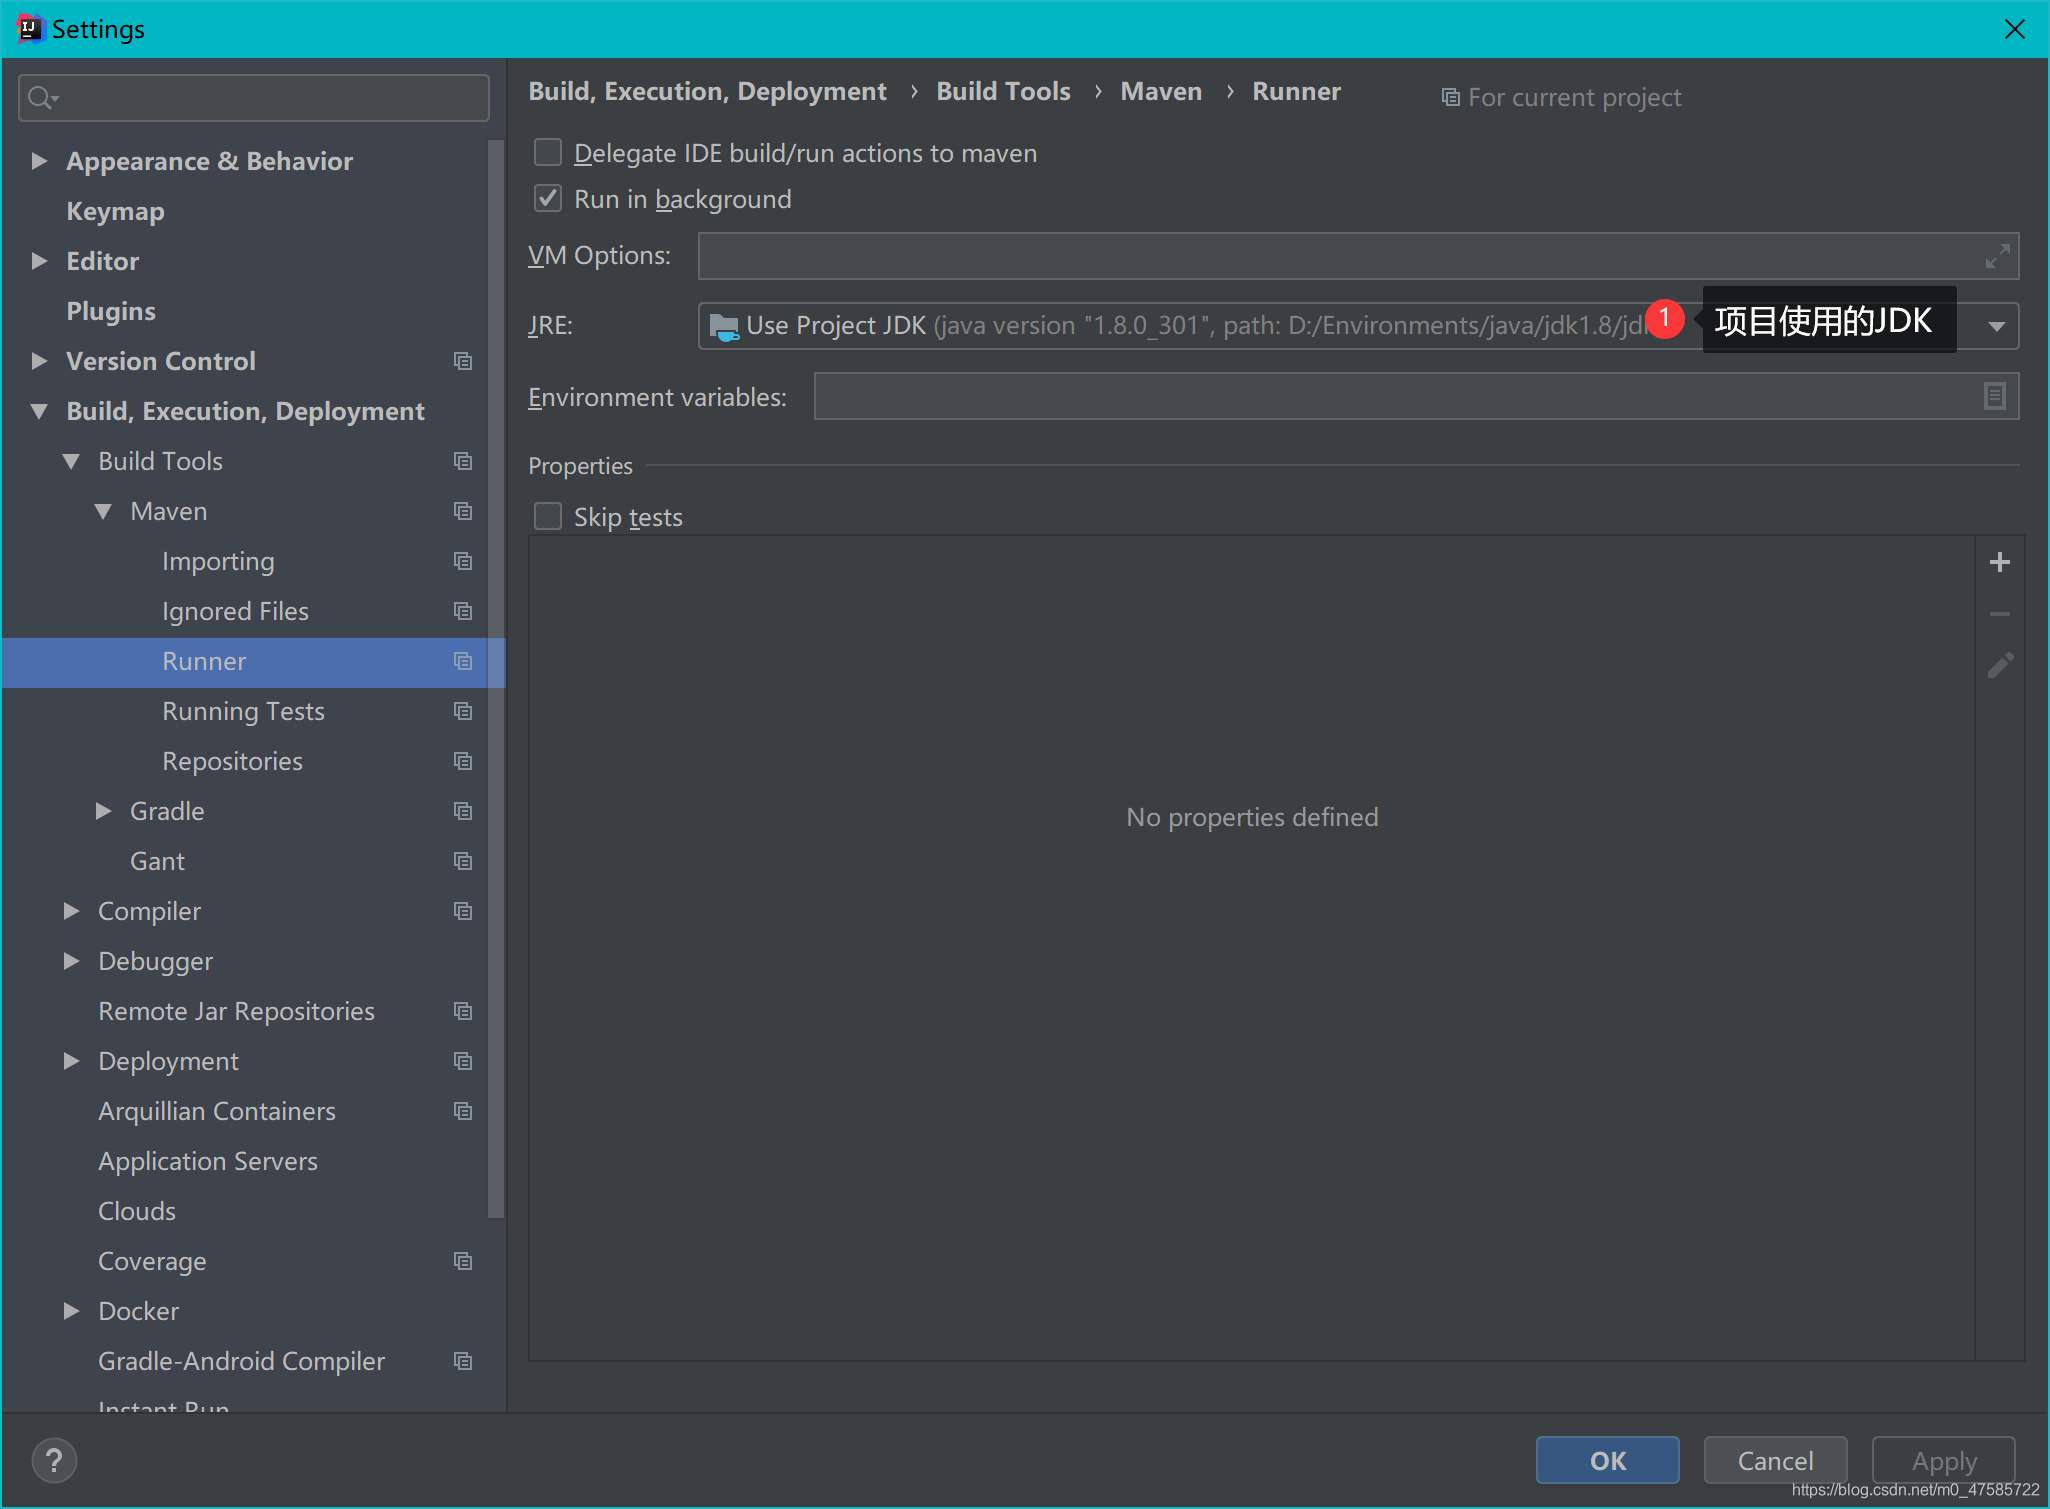Expand the Compiler node
This screenshot has height=1509, width=2050.
tap(71, 911)
